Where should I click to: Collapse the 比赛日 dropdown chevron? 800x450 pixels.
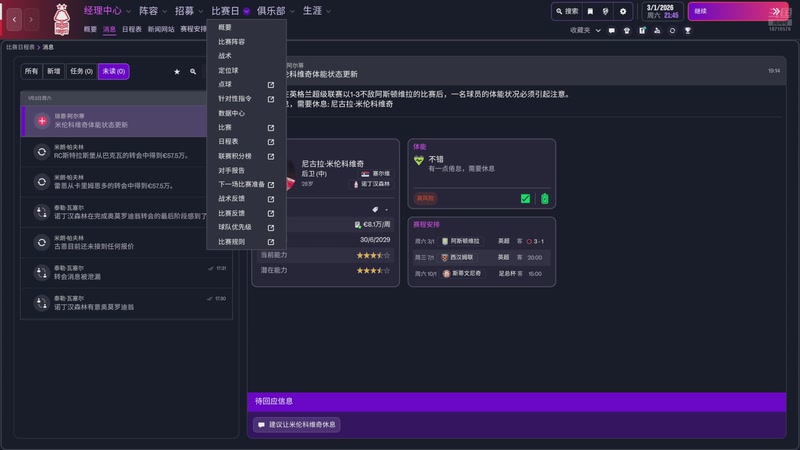coord(246,11)
